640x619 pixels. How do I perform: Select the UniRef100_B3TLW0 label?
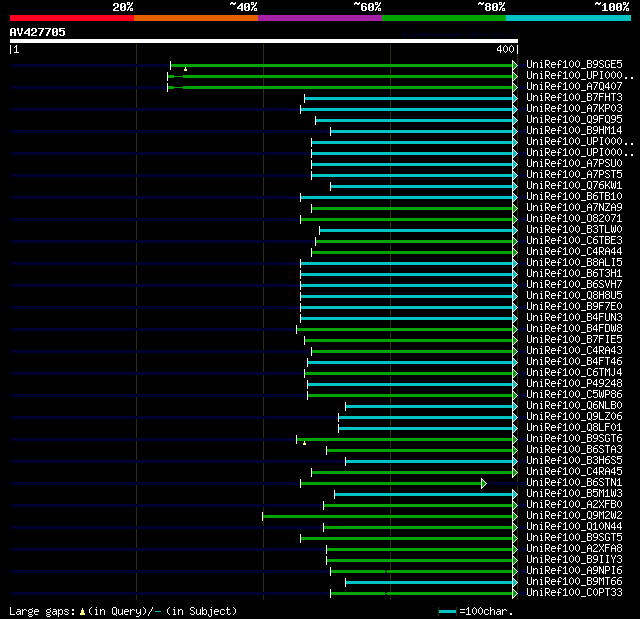click(574, 230)
